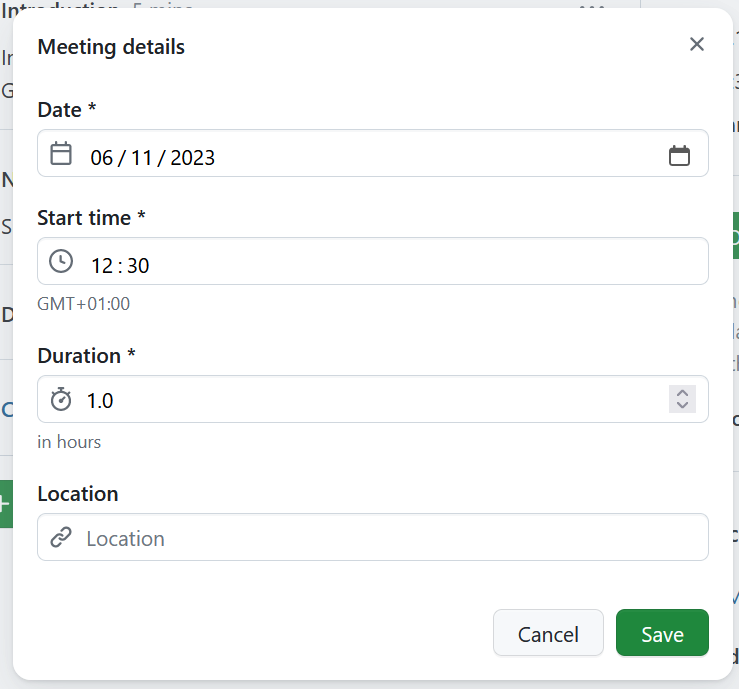739x689 pixels.
Task: Save the meeting details
Action: click(662, 634)
